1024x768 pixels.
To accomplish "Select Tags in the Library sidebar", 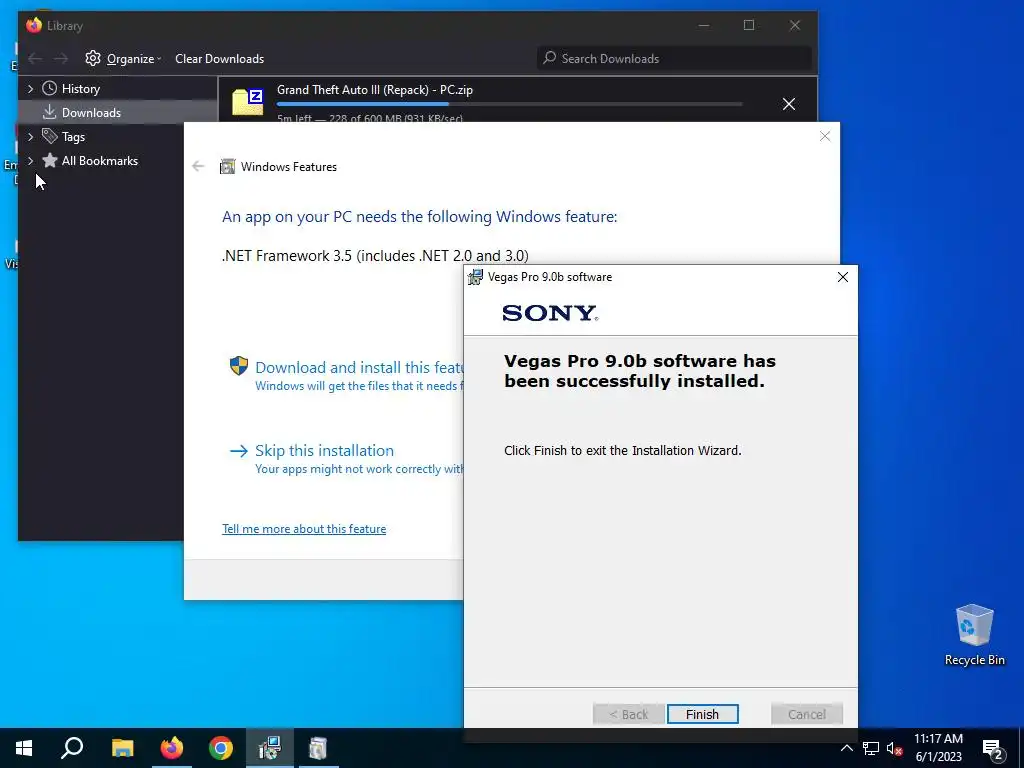I will click(73, 136).
